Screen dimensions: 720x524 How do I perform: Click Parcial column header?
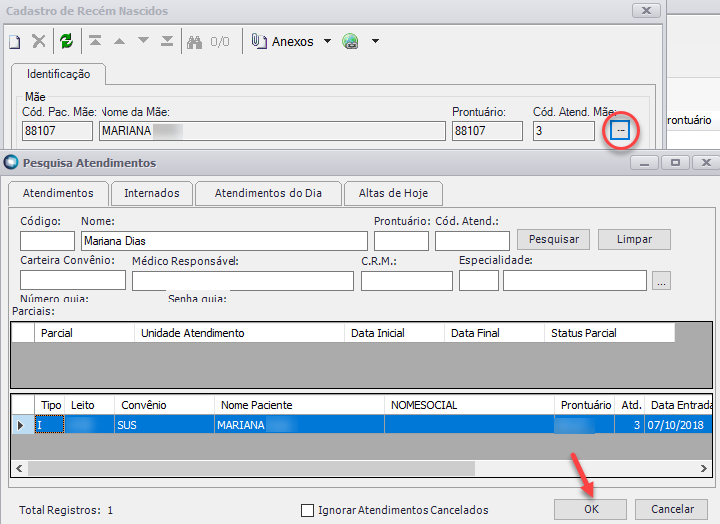point(84,333)
